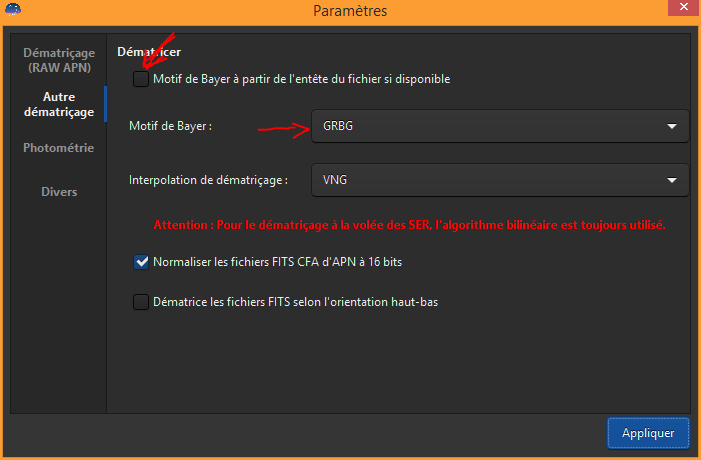Click the Siril app icon in title bar

(13, 9)
